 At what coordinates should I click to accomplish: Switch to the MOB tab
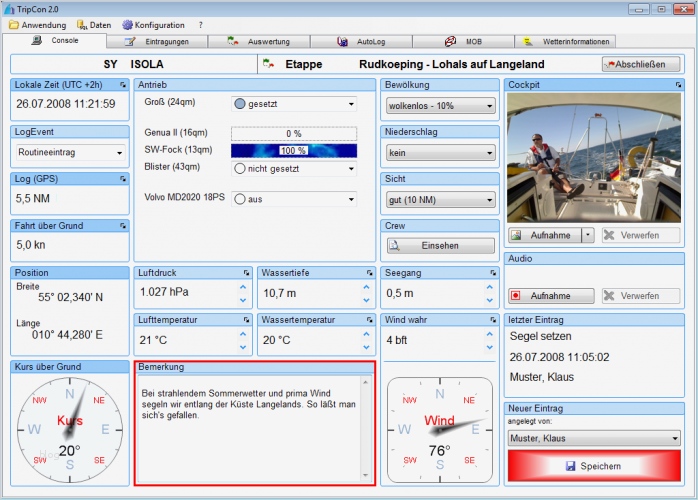point(463,41)
